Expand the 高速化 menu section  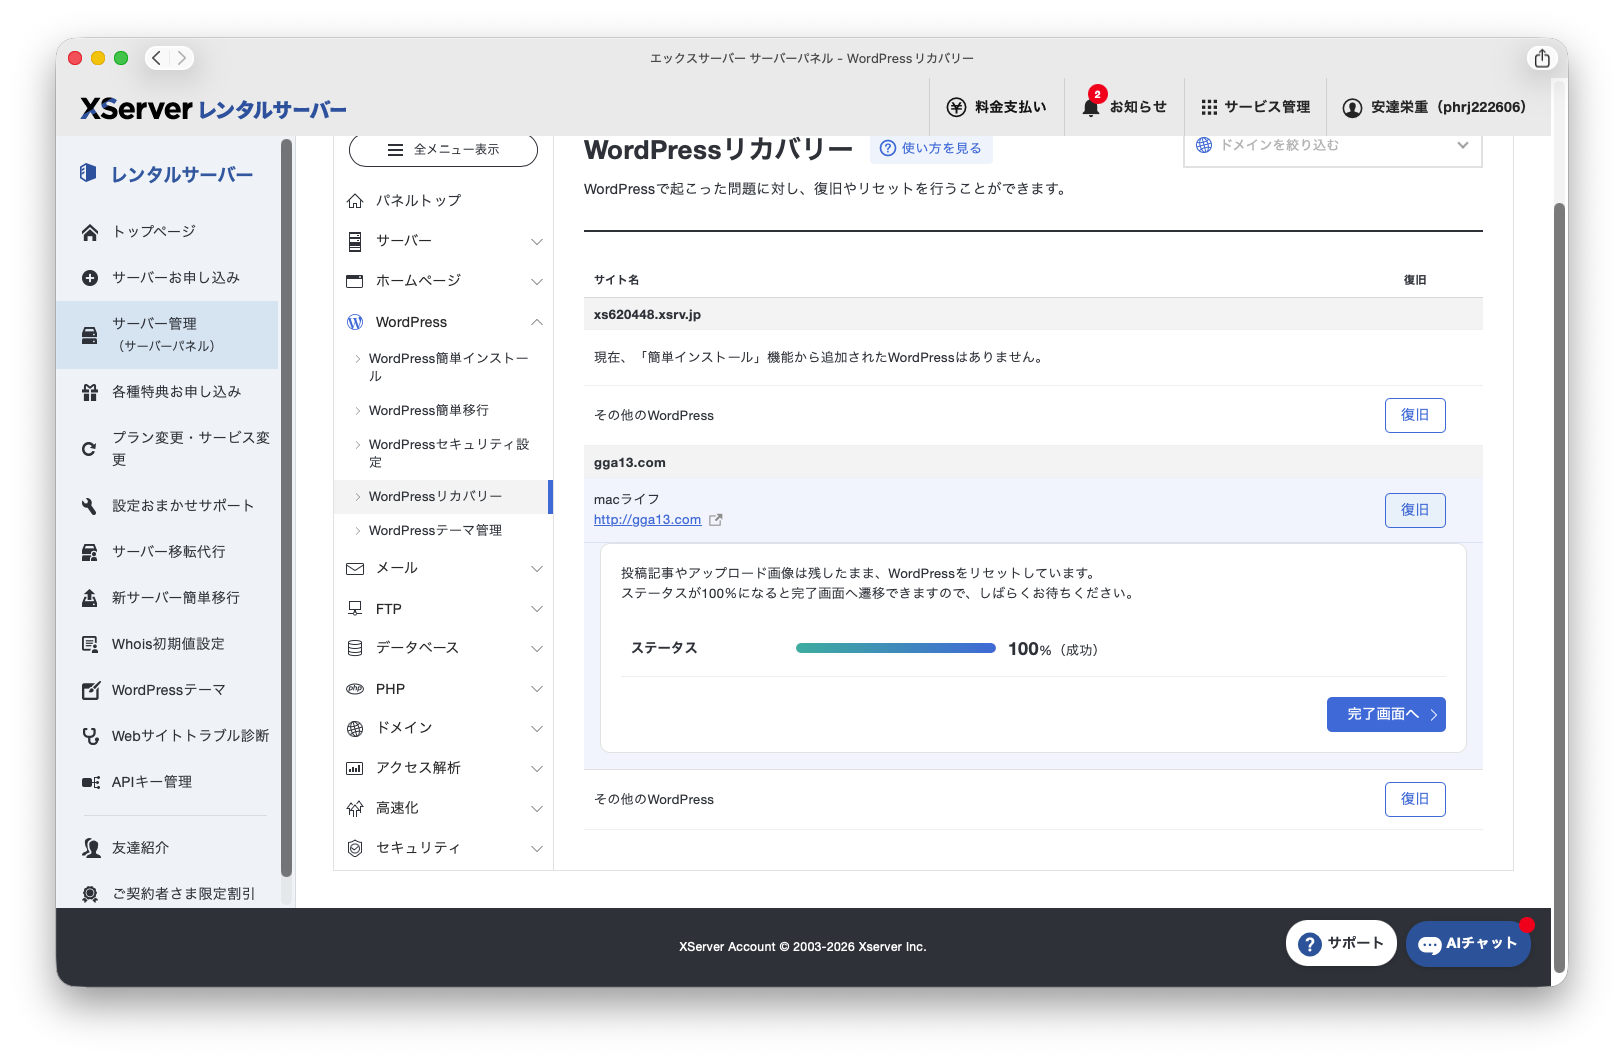click(443, 808)
